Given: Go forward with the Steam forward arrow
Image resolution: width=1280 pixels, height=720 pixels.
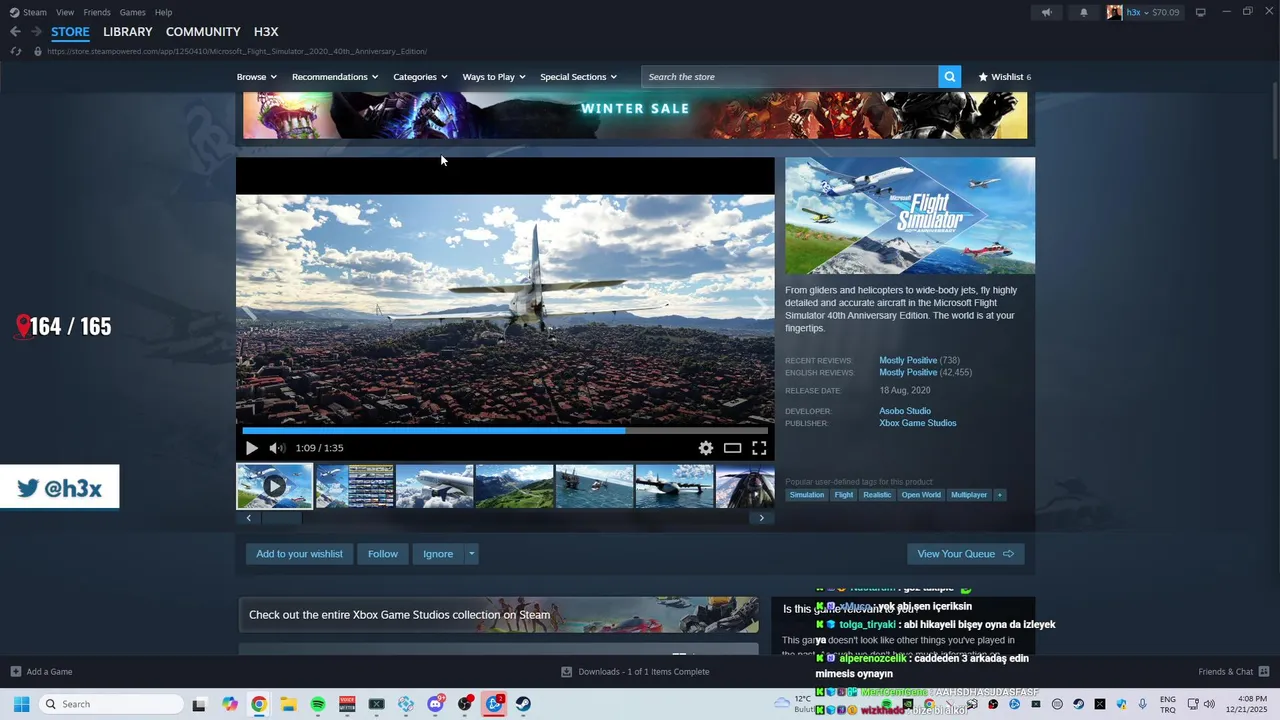Looking at the screenshot, I should tap(36, 32).
